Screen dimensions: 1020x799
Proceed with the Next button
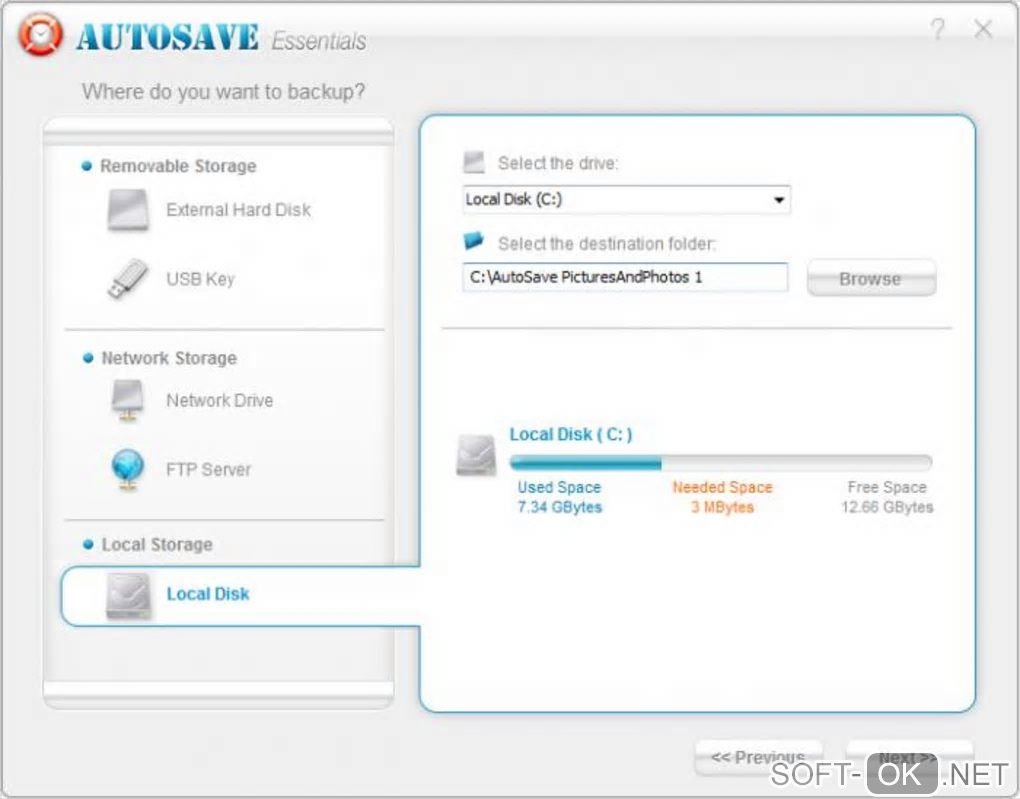(x=909, y=757)
